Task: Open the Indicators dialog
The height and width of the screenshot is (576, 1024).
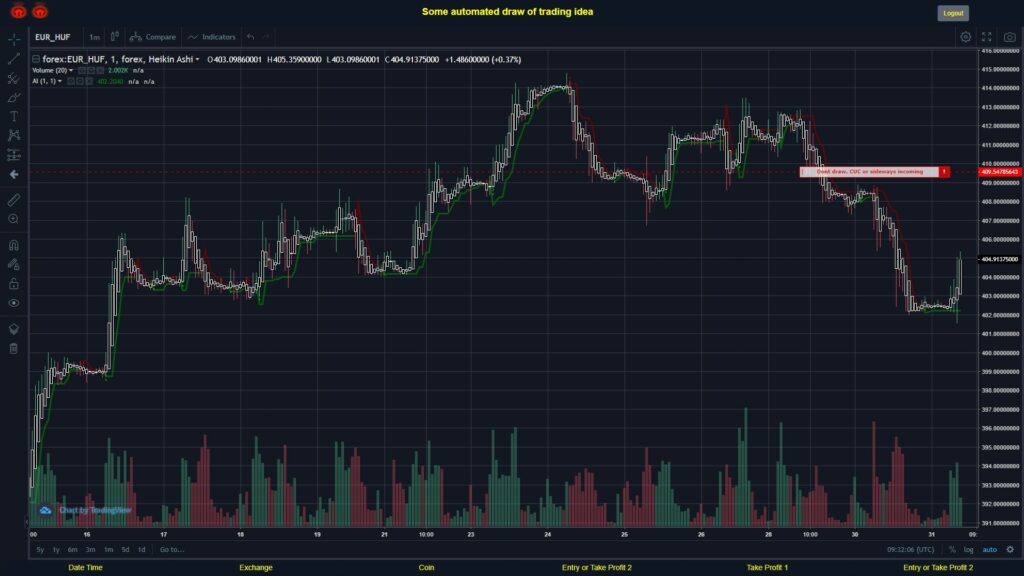Action: (x=212, y=37)
